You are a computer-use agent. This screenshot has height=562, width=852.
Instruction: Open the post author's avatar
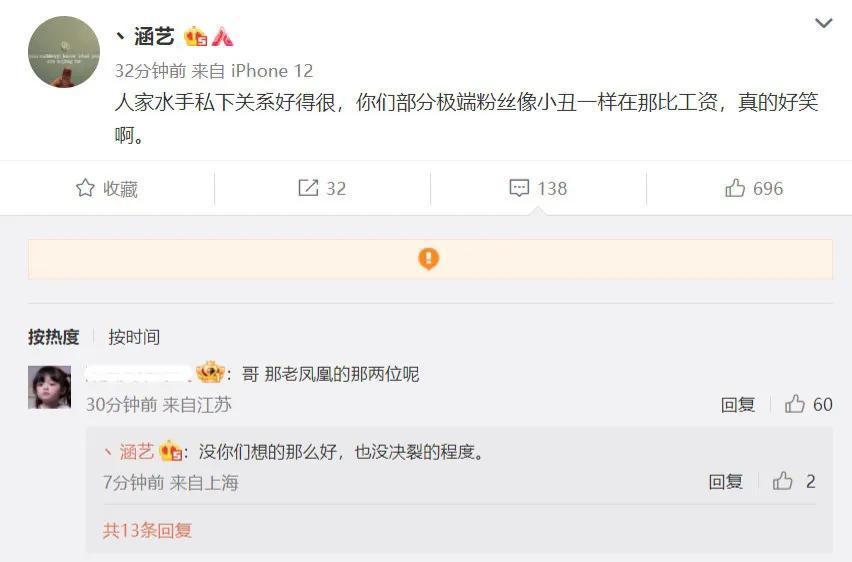tap(64, 52)
